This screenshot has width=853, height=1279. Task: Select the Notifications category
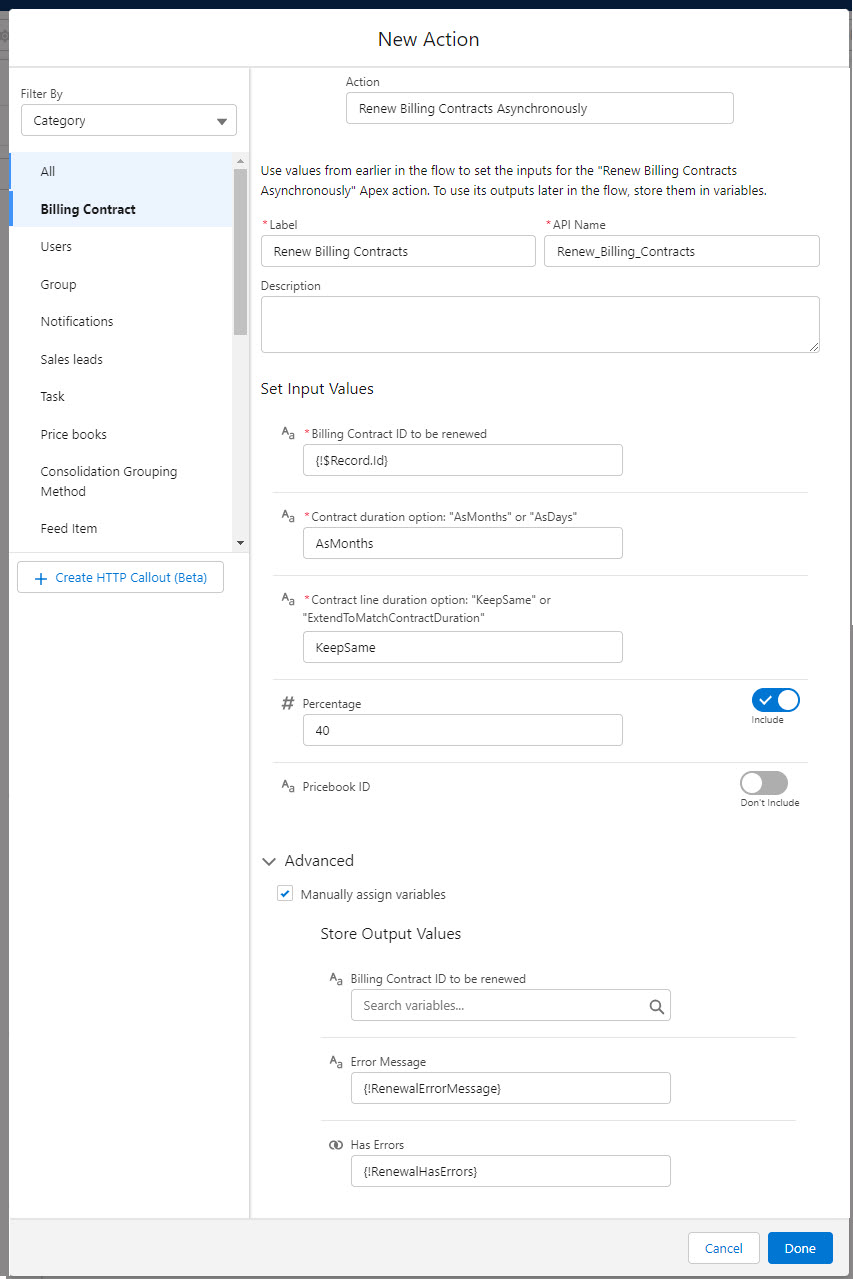77,322
